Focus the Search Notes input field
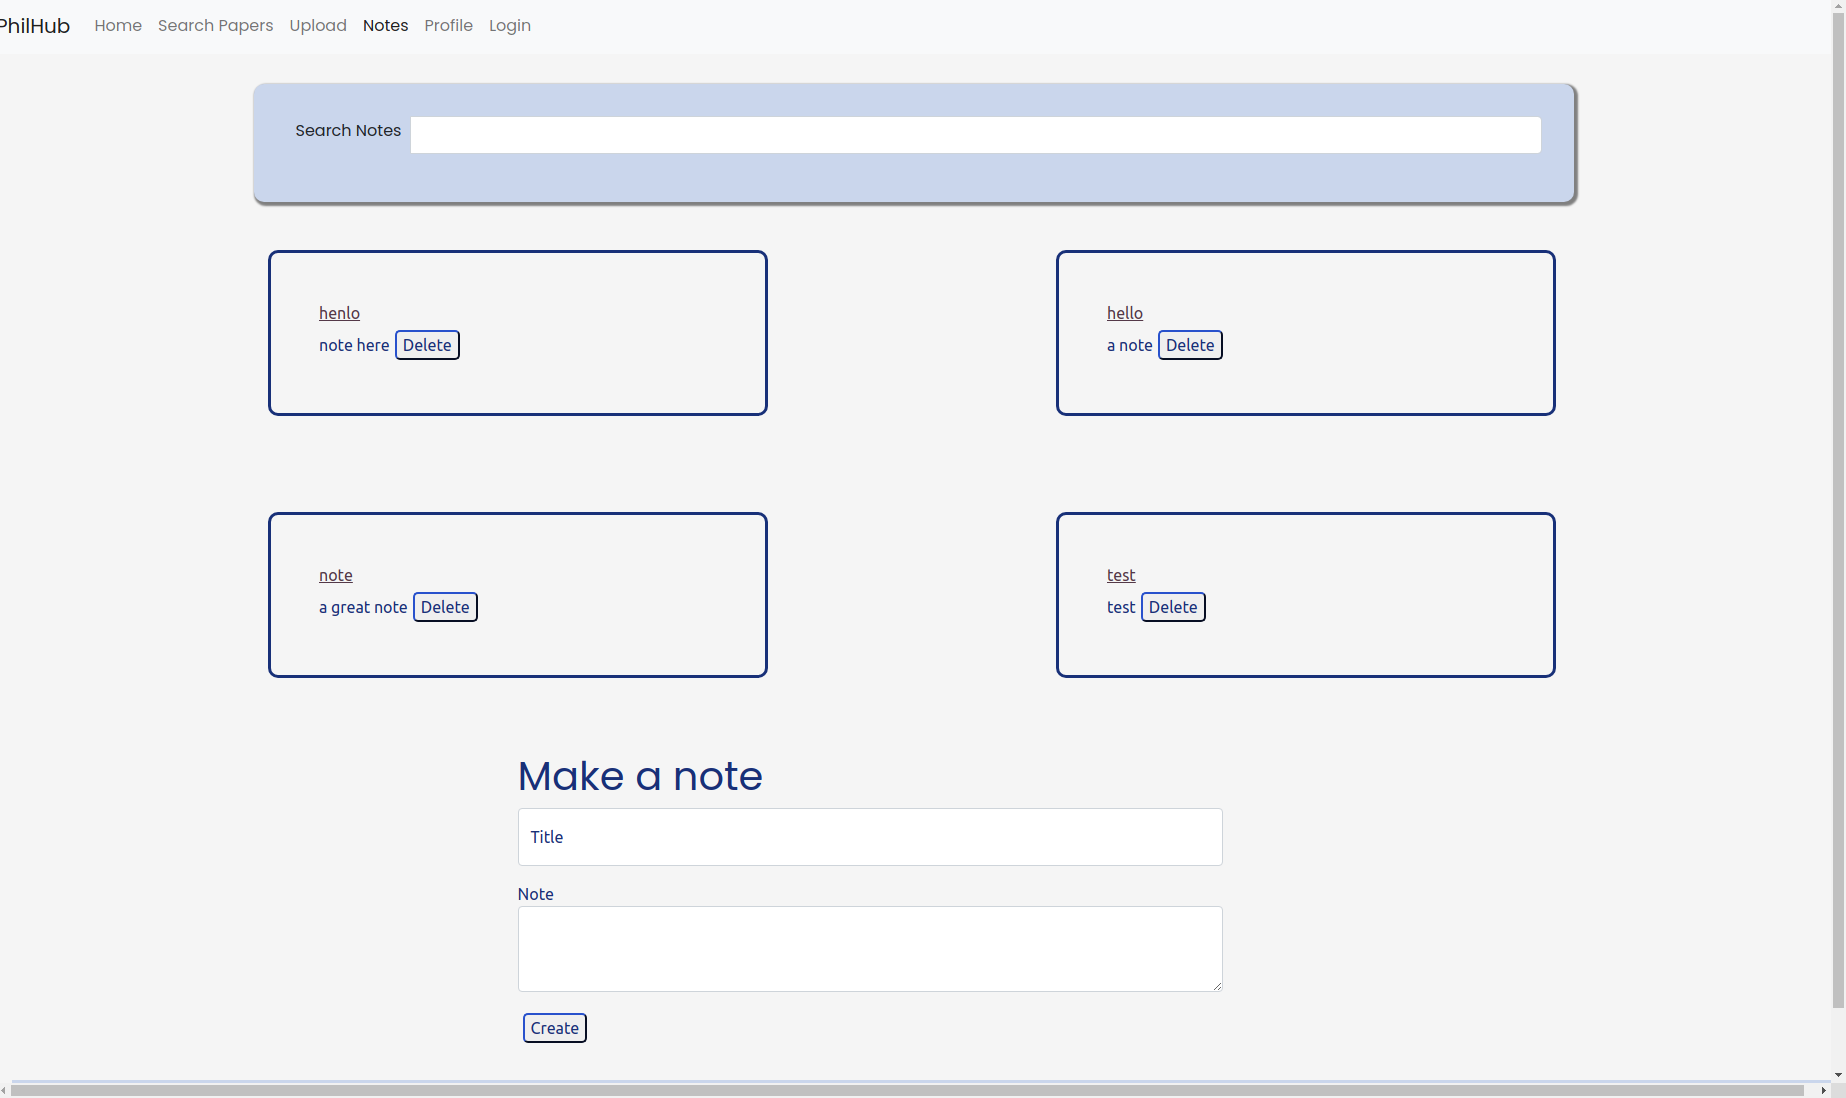This screenshot has width=1846, height=1098. [x=975, y=135]
